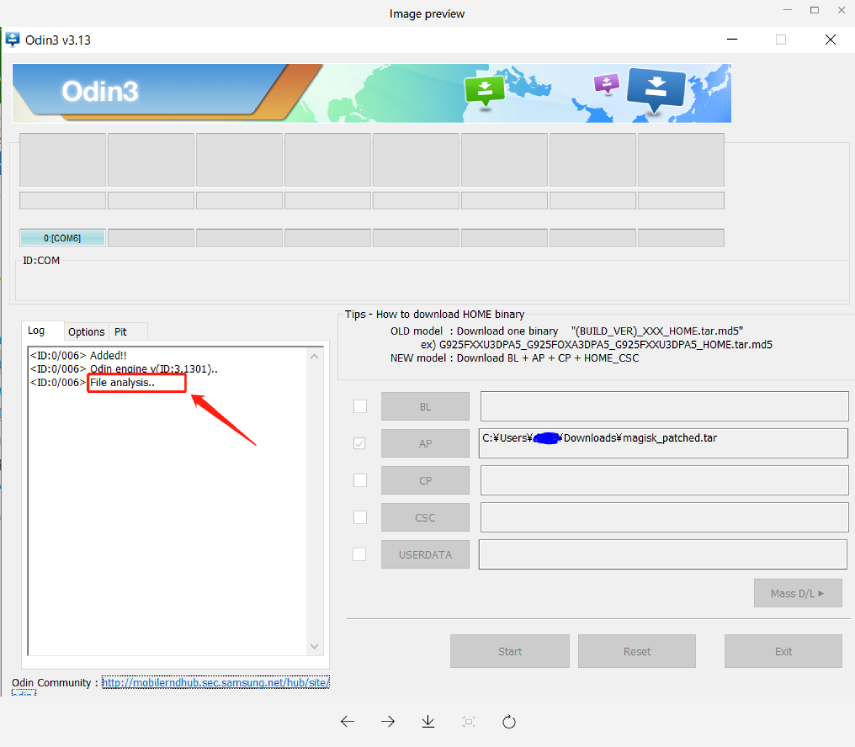The height and width of the screenshot is (747, 855).
Task: Select the 0:[COM6] port box
Action: pos(62,238)
